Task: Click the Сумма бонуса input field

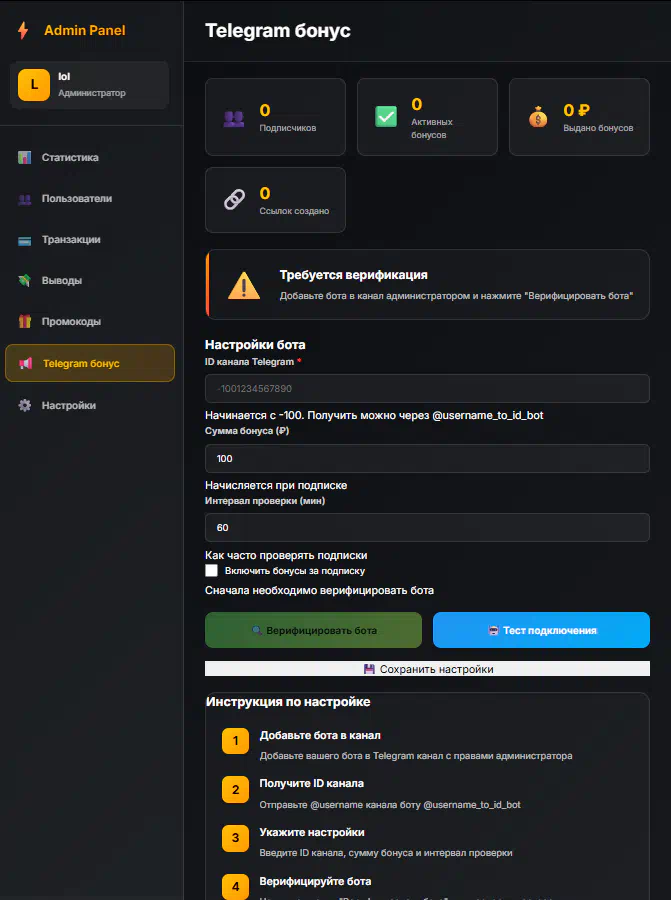Action: (x=427, y=458)
